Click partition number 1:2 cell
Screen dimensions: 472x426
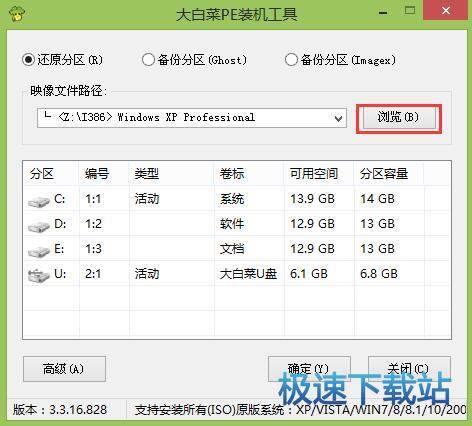tap(93, 224)
